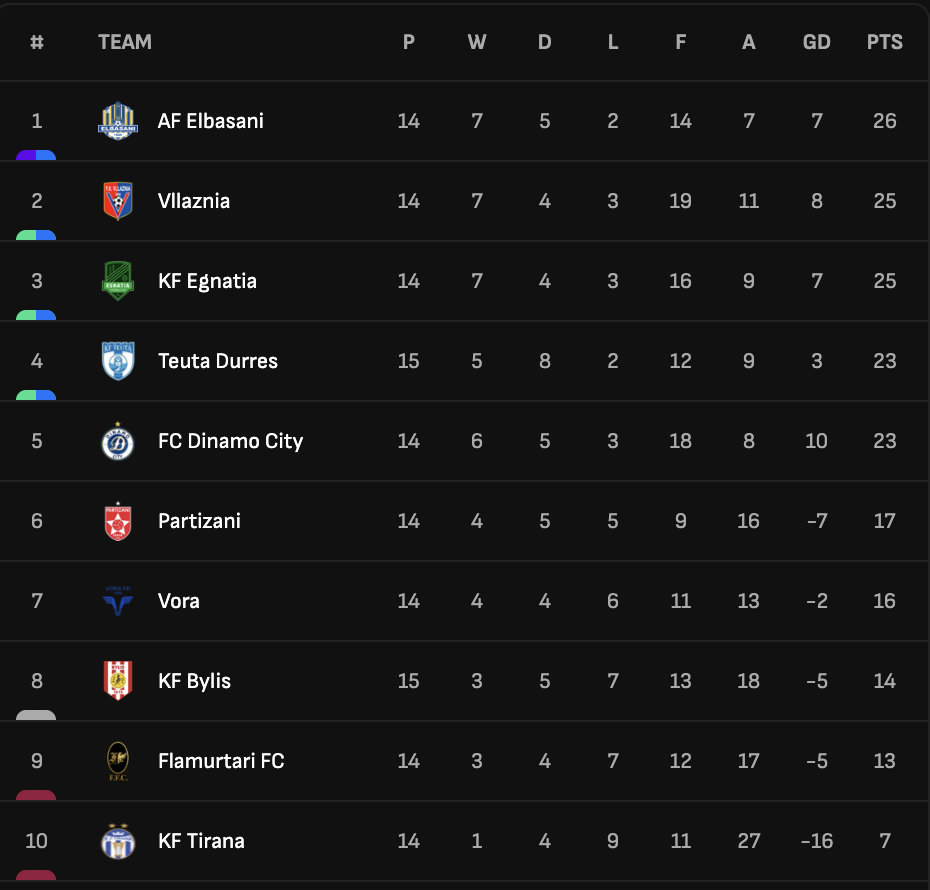Click the KF Tirana club logo

pyautogui.click(x=118, y=841)
